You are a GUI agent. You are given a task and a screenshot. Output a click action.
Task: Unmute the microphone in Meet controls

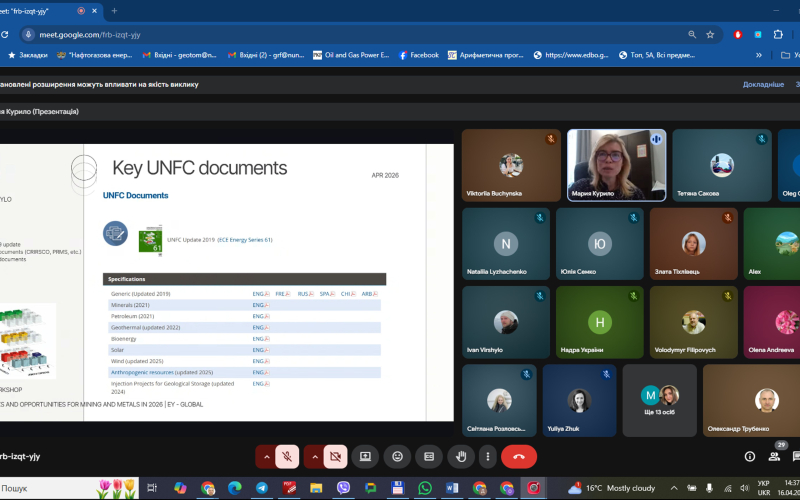[287, 457]
